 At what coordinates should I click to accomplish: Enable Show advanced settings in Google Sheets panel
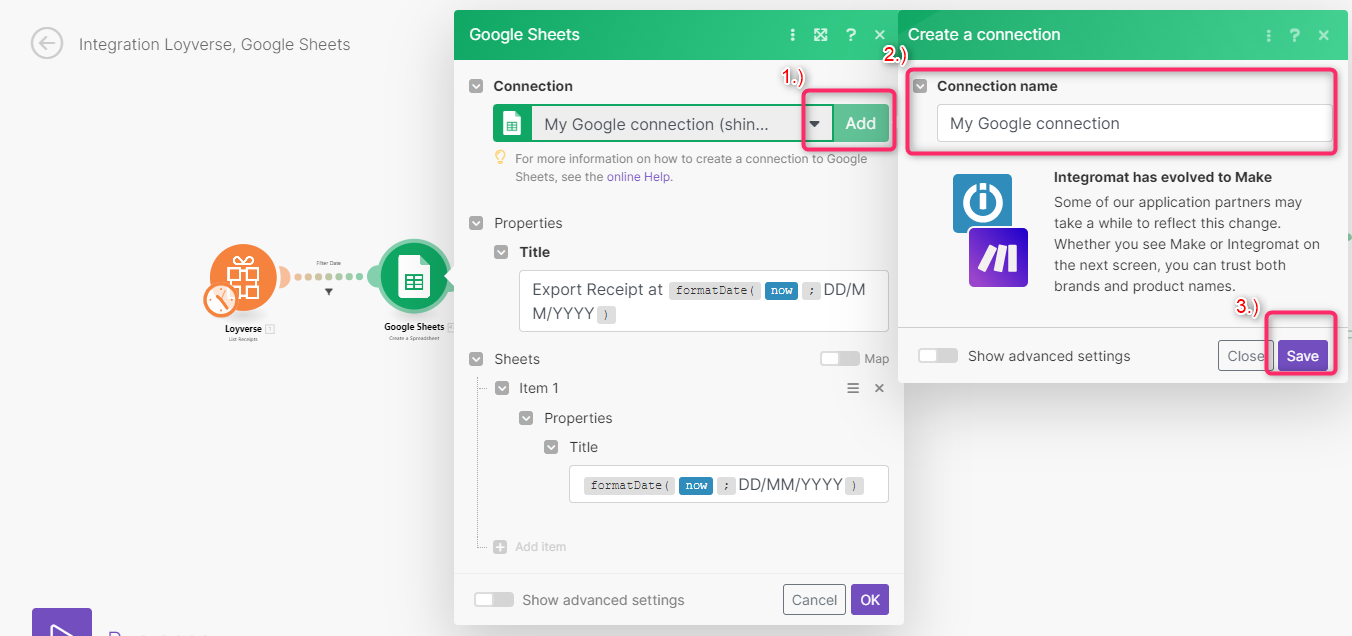coord(493,599)
